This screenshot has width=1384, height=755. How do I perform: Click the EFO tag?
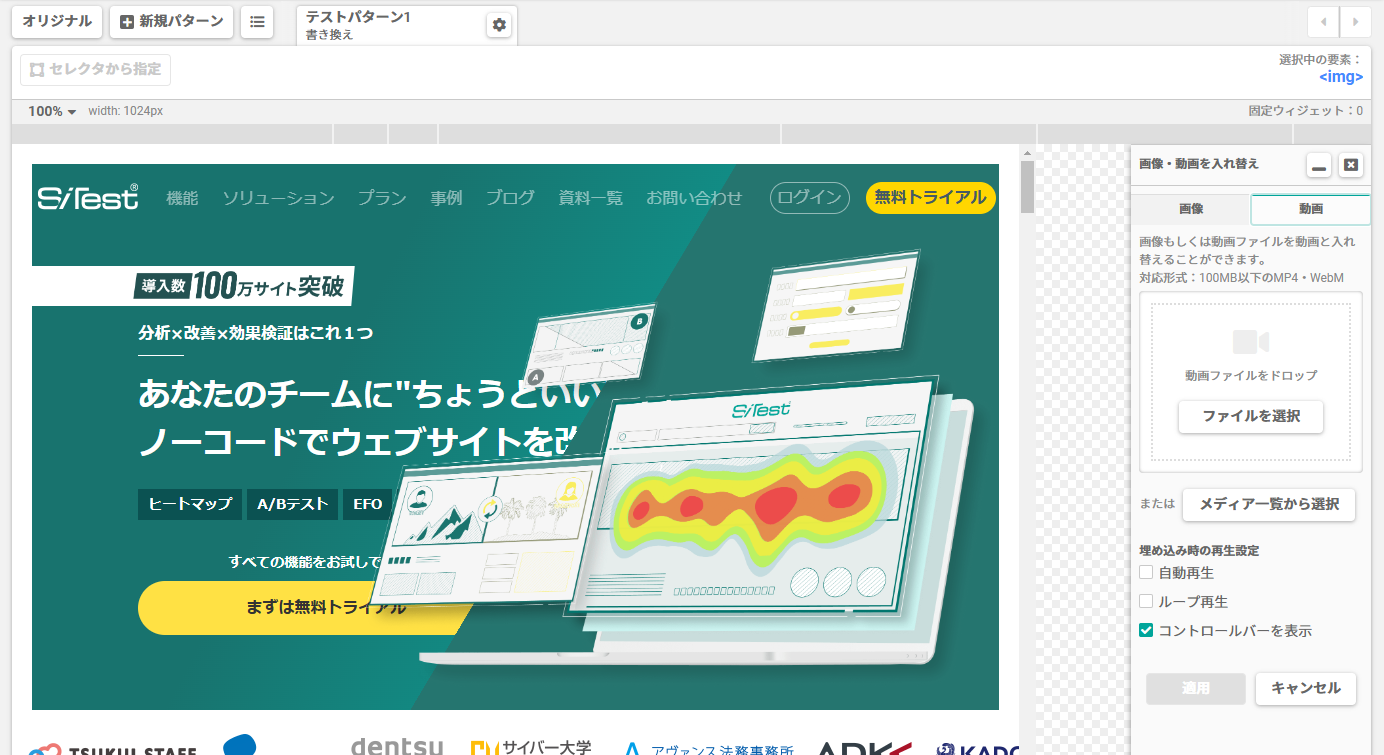click(368, 504)
